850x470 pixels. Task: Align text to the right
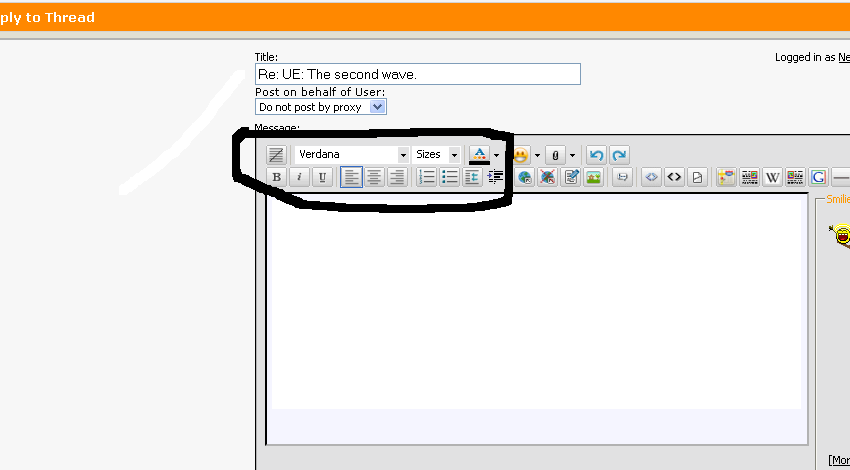click(397, 178)
